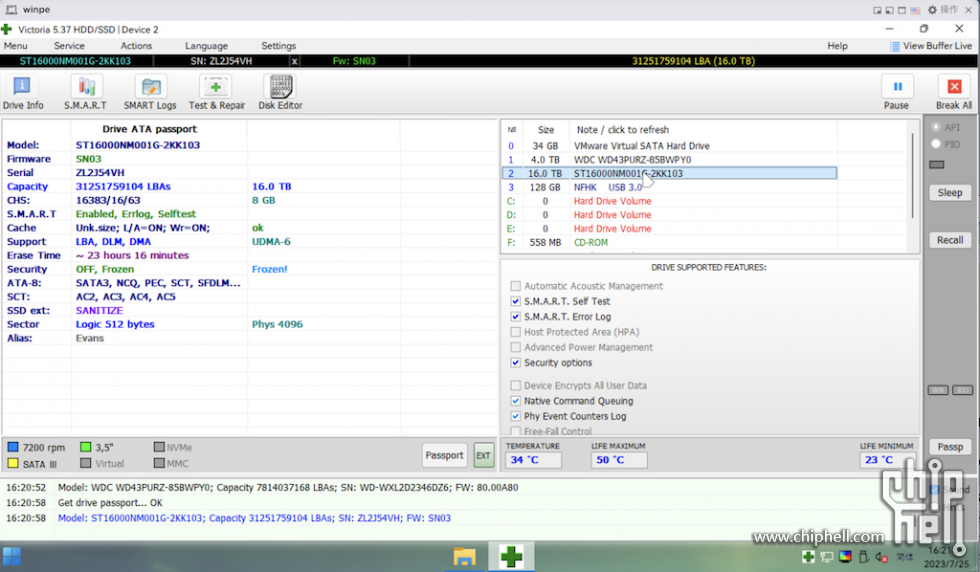Viewport: 980px width, 572px height.
Task: Open the Help menu
Action: pos(838,46)
